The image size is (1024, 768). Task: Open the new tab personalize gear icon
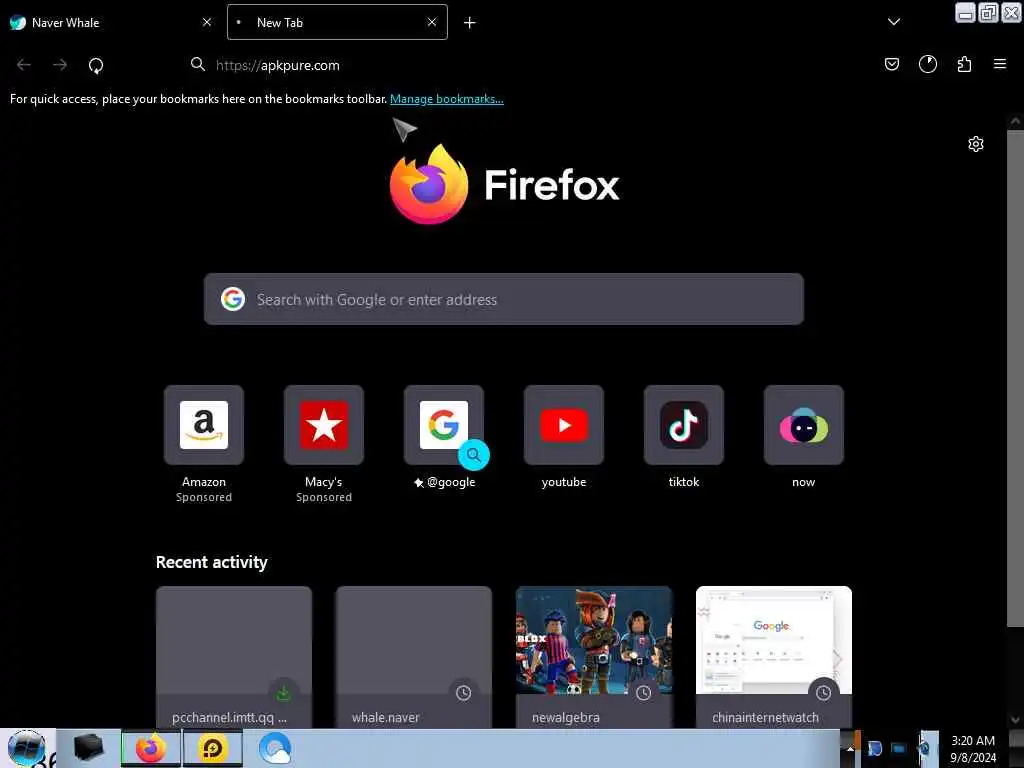coord(975,144)
